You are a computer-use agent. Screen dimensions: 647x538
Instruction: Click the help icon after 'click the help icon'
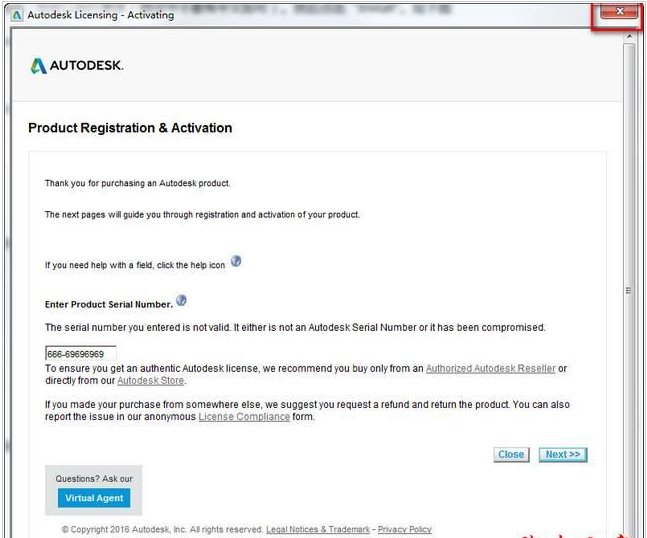click(236, 261)
